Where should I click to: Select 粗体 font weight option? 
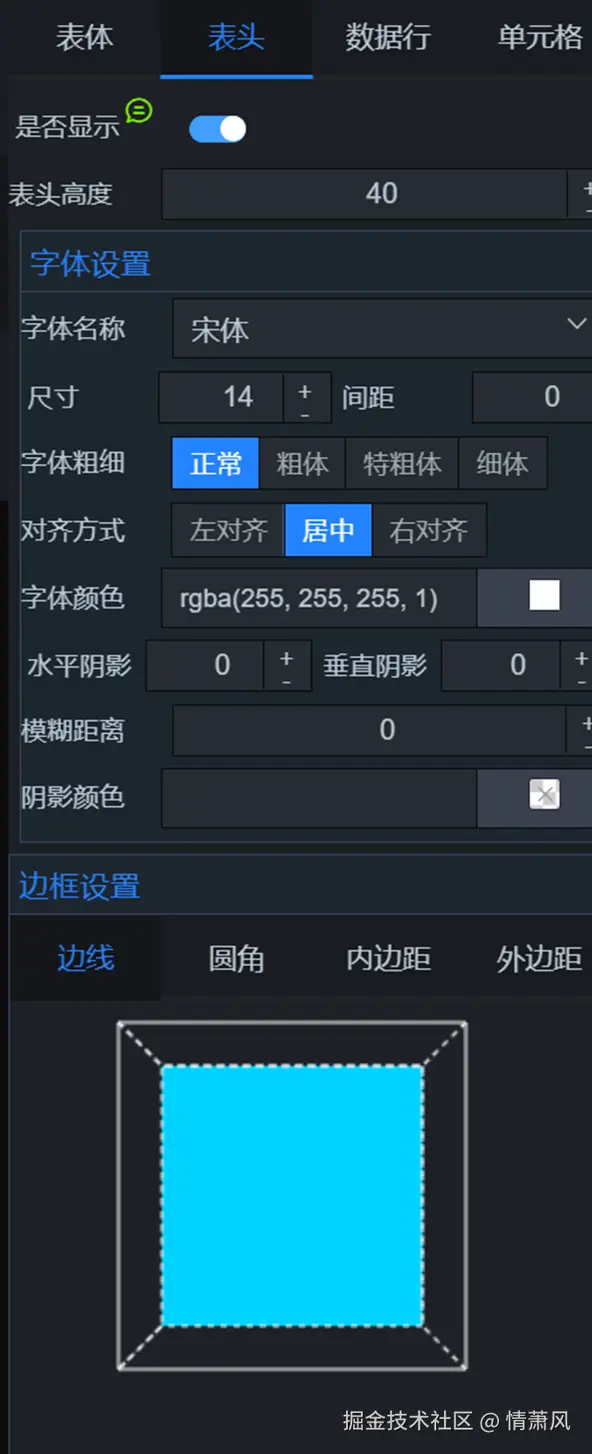[302, 464]
